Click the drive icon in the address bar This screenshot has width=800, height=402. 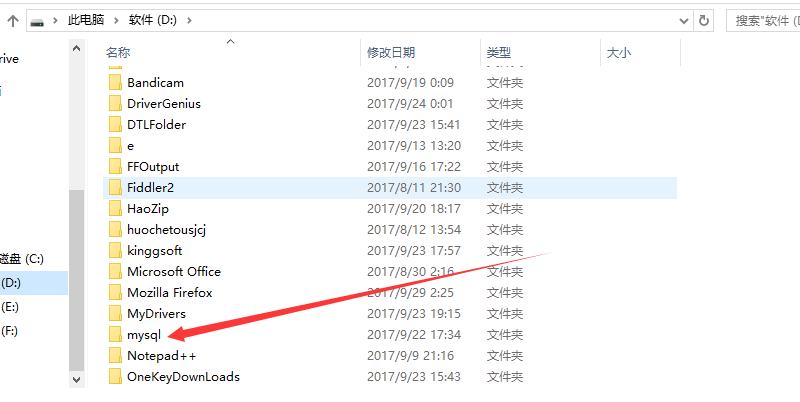point(37,21)
